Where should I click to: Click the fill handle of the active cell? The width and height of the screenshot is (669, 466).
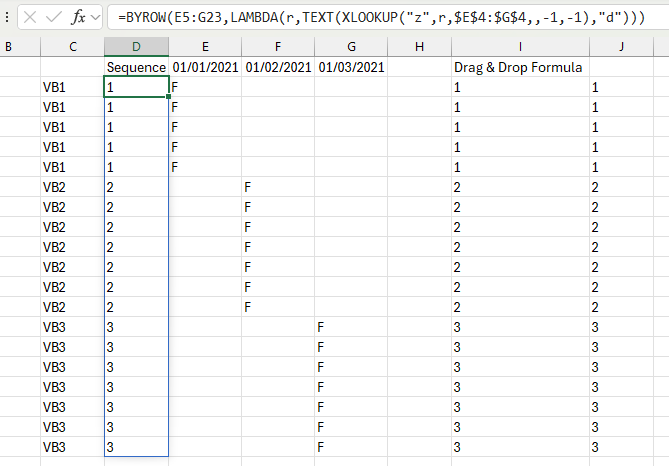tap(169, 96)
